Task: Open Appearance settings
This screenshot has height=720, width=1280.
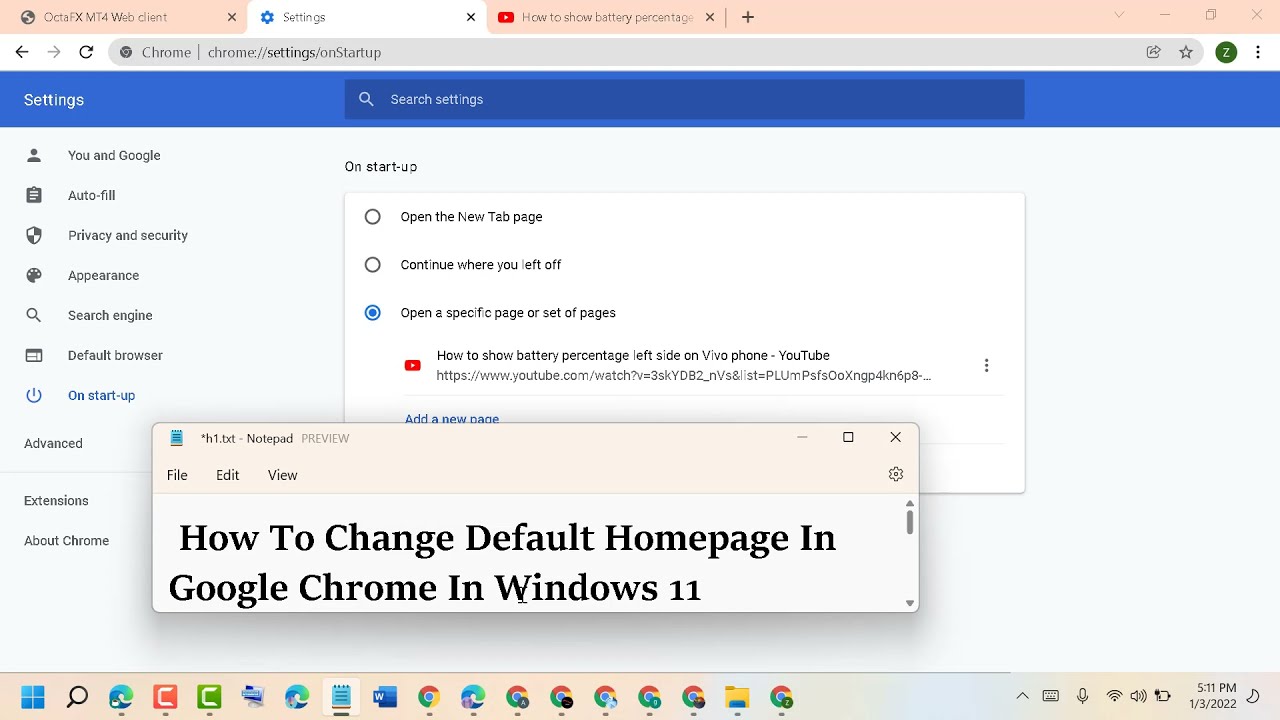Action: 103,275
